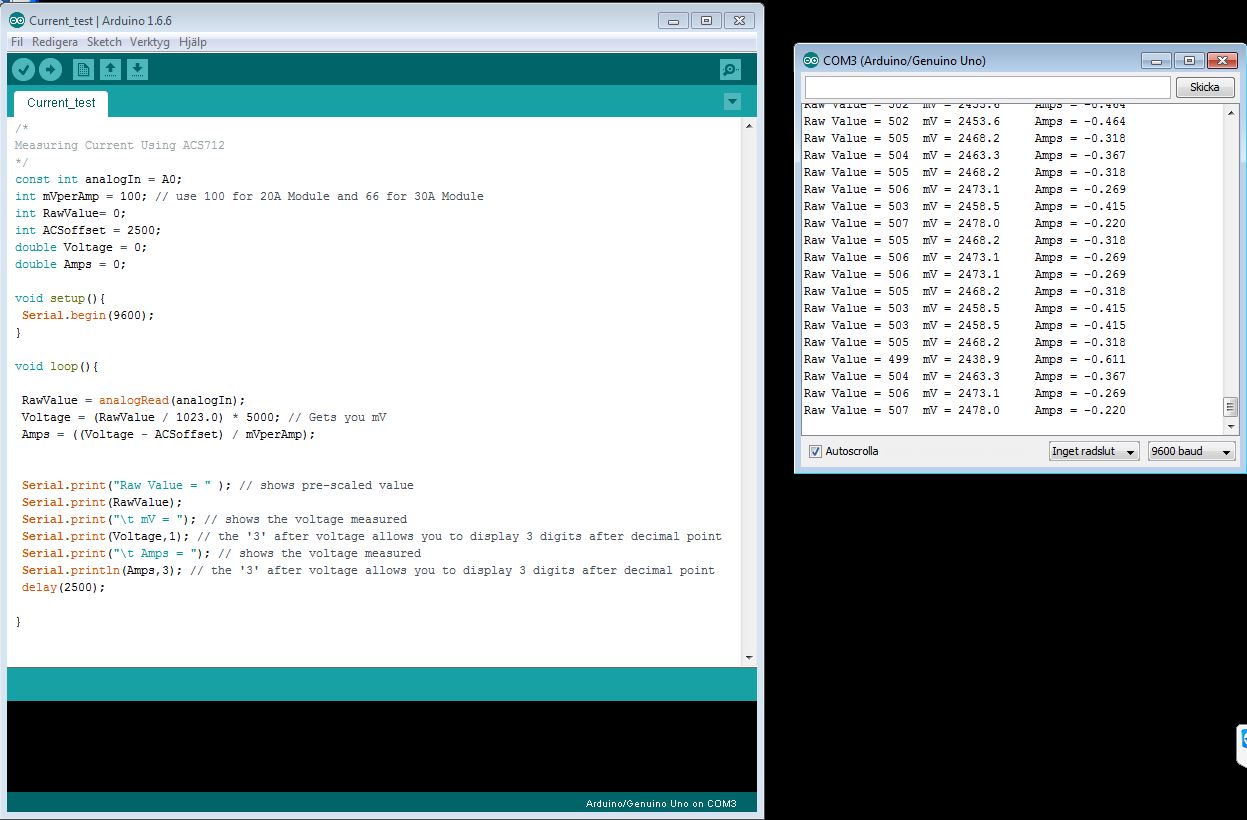Click the Verify sketch checkmark icon
Screen dimensions: 1247x820
click(x=23, y=69)
